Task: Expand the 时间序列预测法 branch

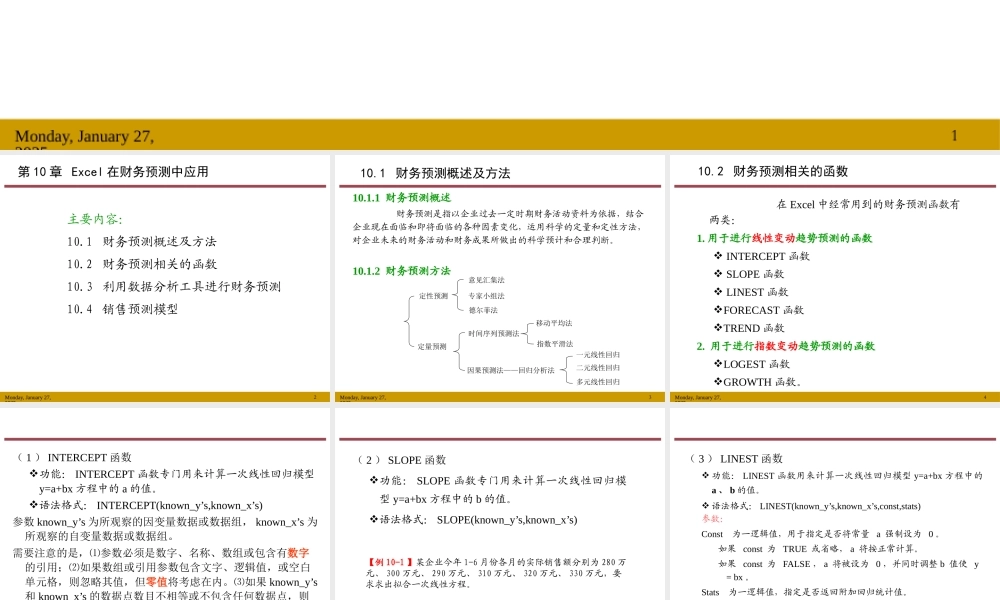Action: 494,333
